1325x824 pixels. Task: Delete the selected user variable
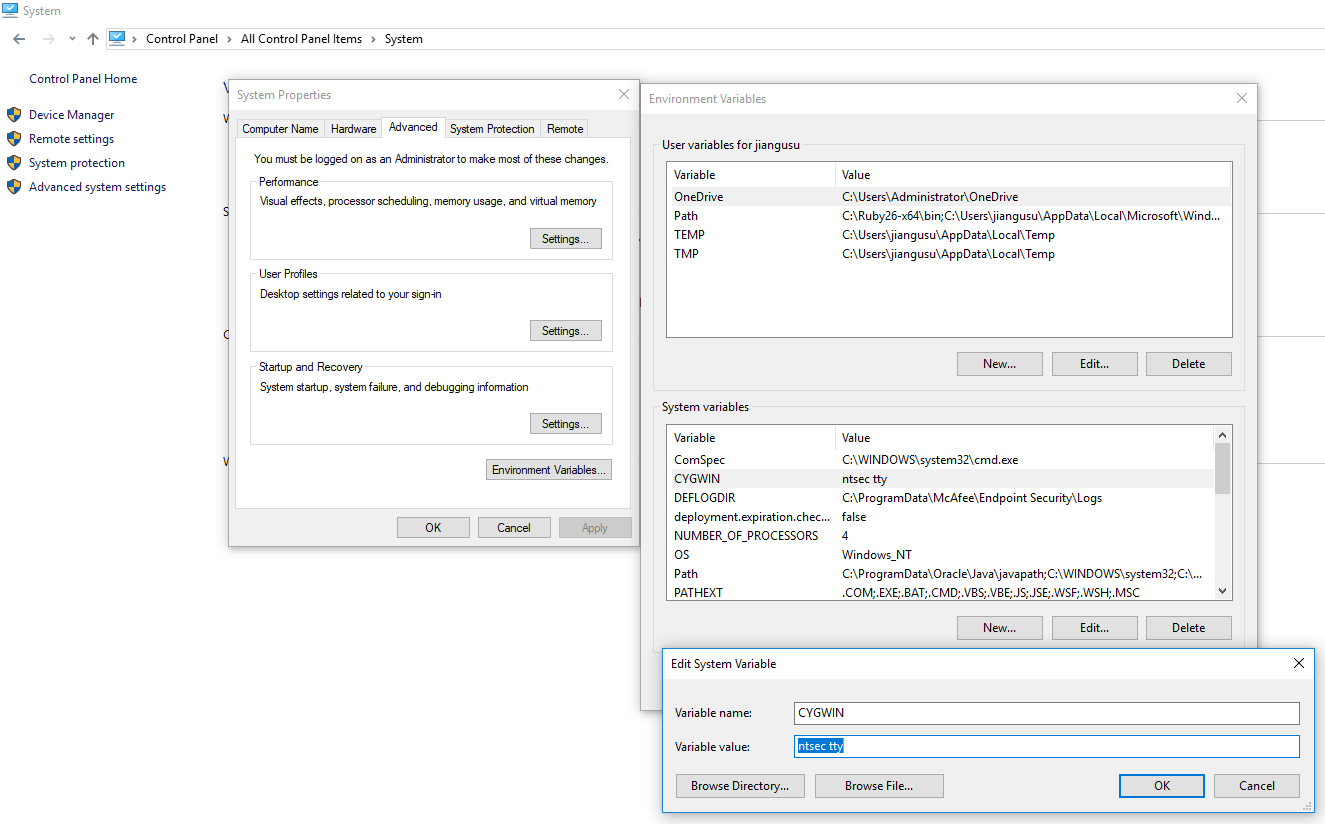point(1188,363)
